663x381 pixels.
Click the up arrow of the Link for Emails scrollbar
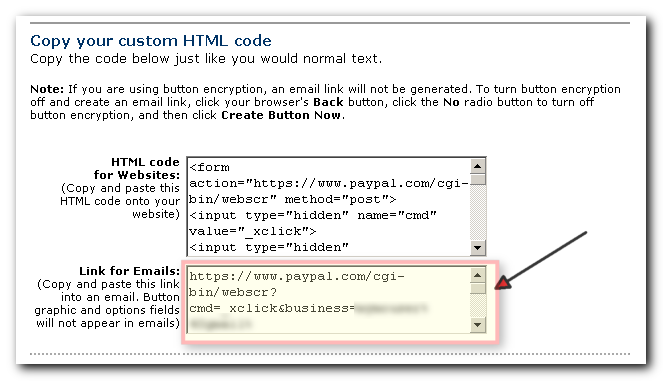tap(477, 276)
